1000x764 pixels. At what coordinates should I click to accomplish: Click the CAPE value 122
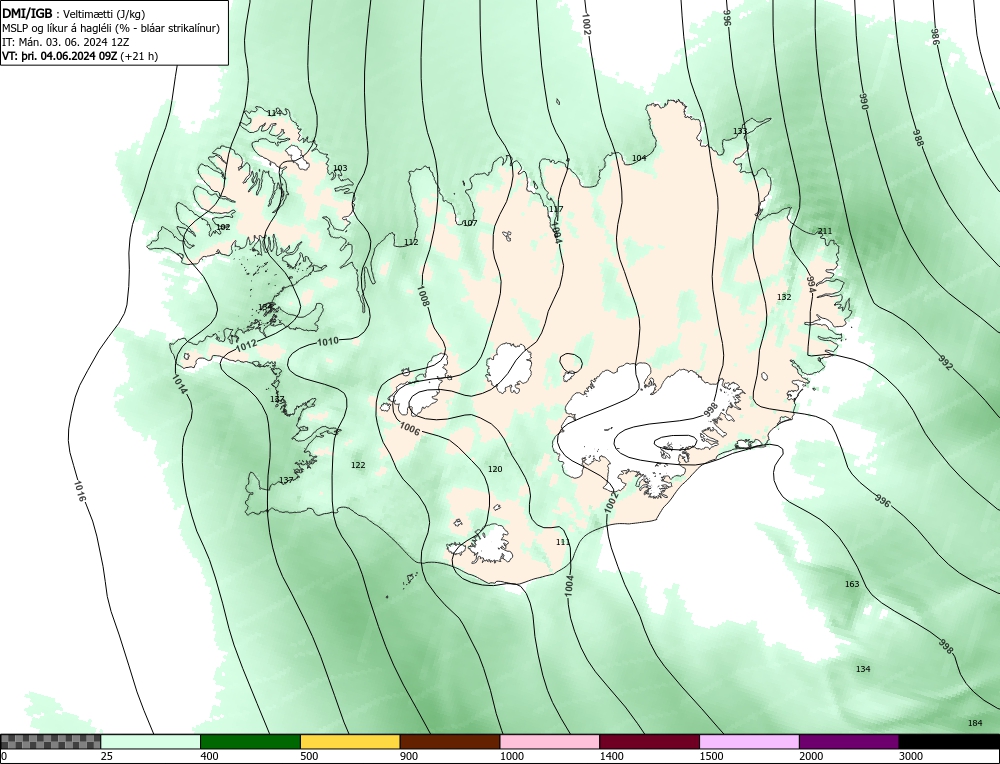358,466
